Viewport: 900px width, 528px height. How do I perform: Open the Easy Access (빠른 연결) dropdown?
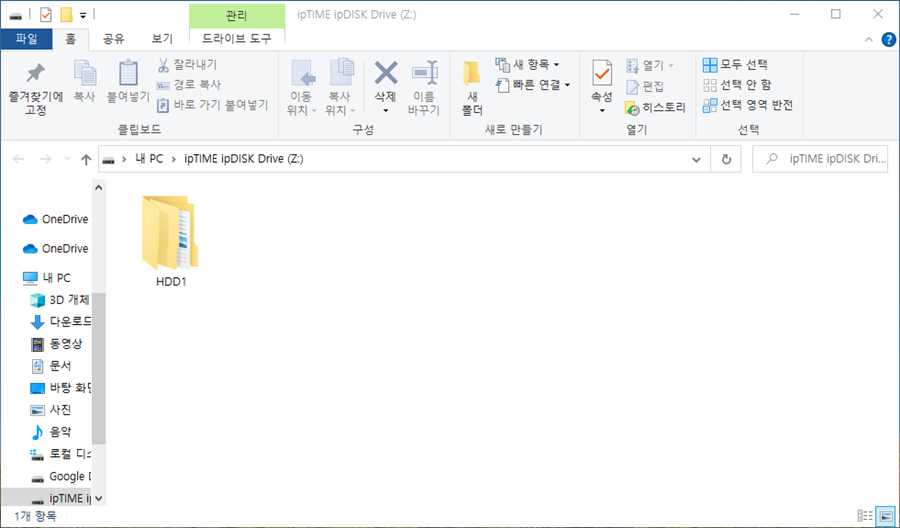pos(534,85)
